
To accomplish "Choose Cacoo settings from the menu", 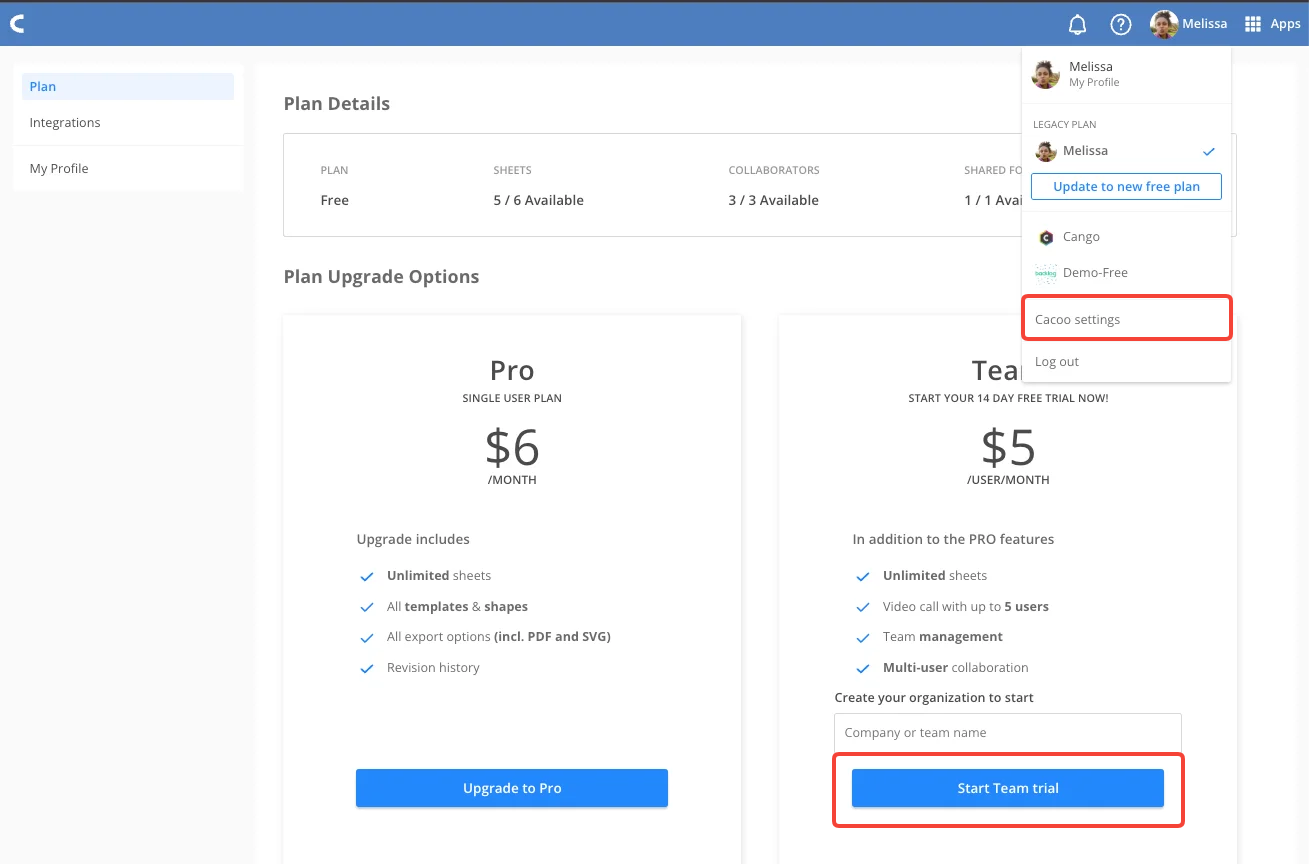I will coord(1076,319).
